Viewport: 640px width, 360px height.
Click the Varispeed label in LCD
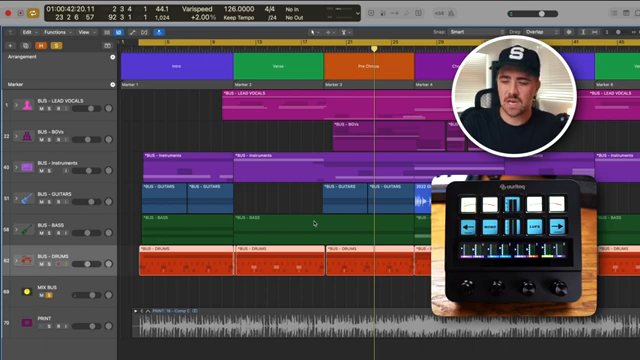[x=197, y=9]
